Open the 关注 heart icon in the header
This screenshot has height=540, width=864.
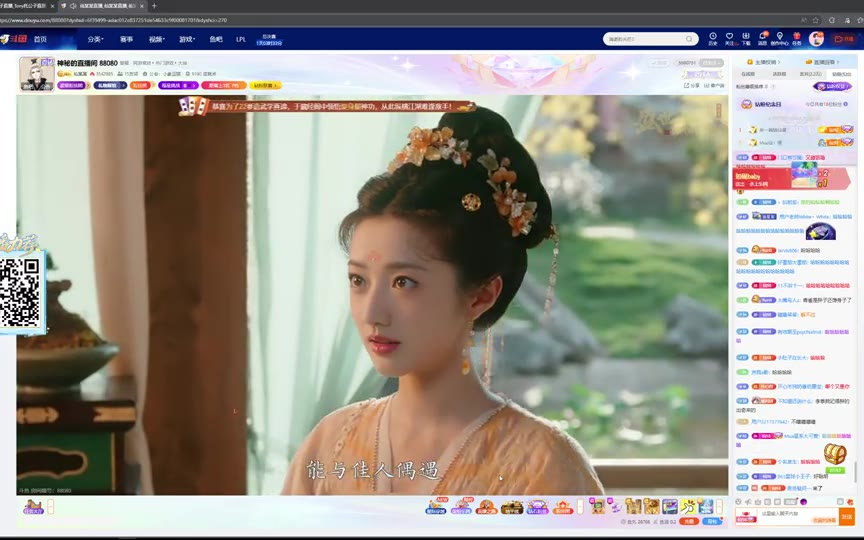pyautogui.click(x=729, y=37)
